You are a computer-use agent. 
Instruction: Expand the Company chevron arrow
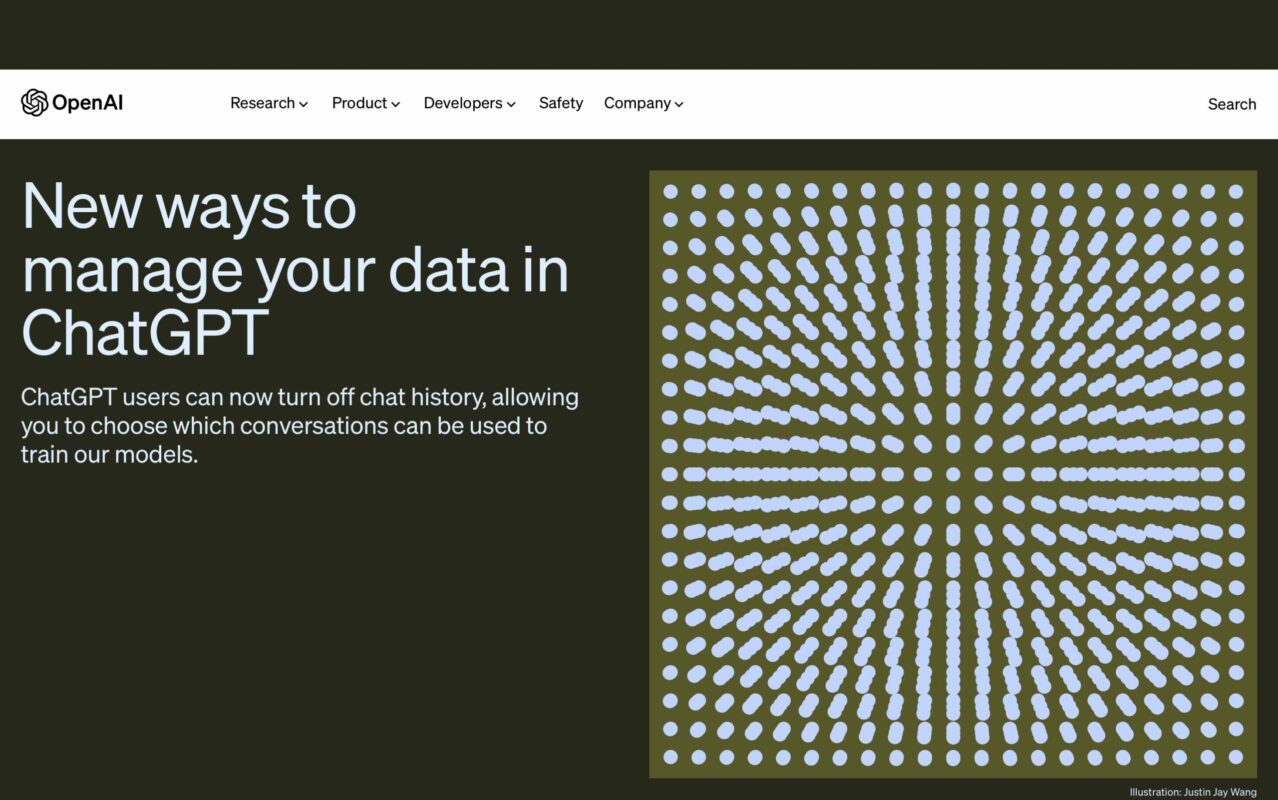pyautogui.click(x=679, y=104)
